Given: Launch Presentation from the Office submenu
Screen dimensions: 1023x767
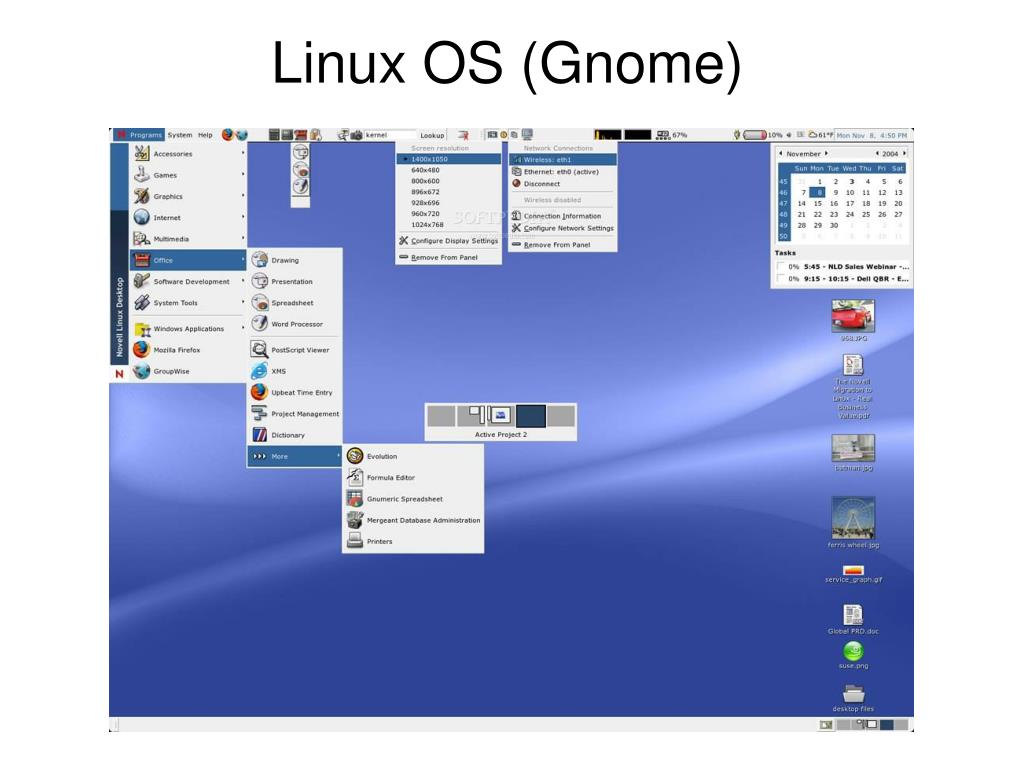Looking at the screenshot, I should (294, 281).
